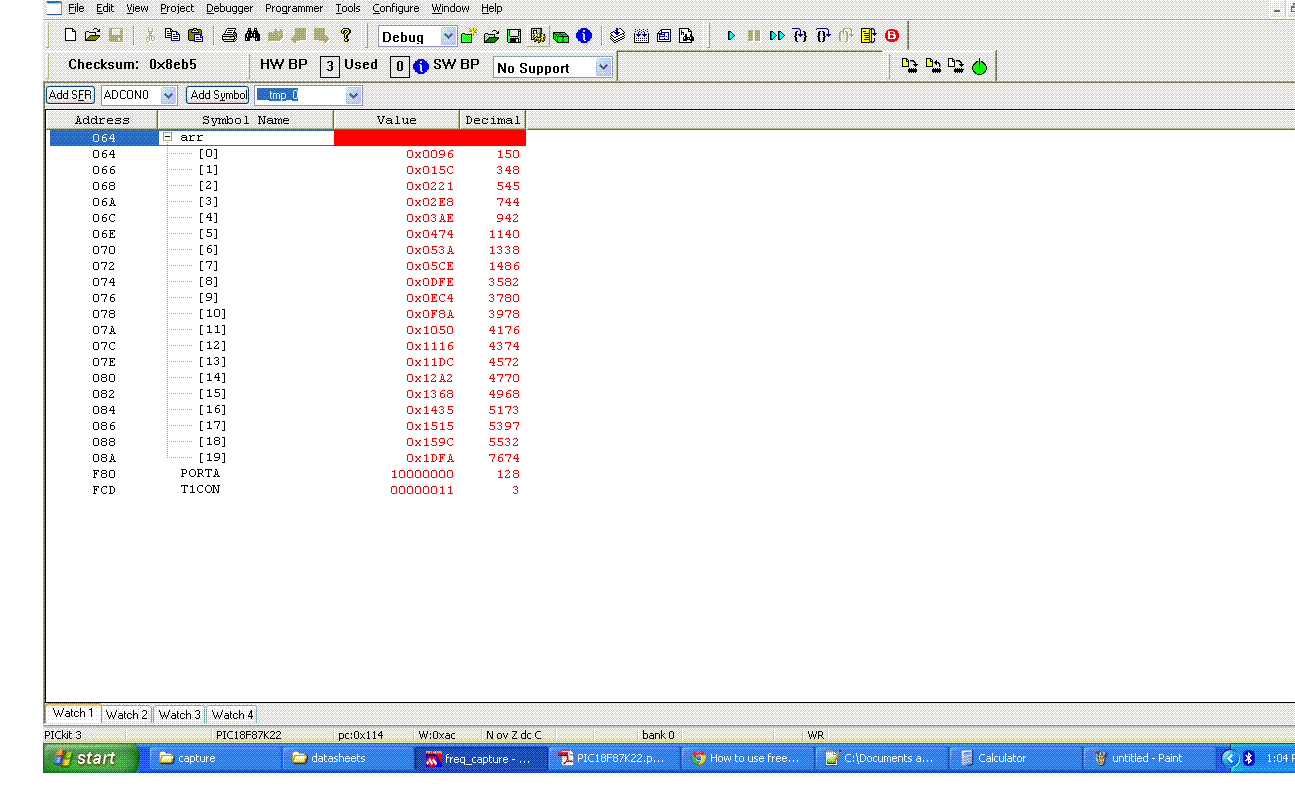Open the SW BP No Support dropdown
The height and width of the screenshot is (800, 1295).
[x=602, y=67]
